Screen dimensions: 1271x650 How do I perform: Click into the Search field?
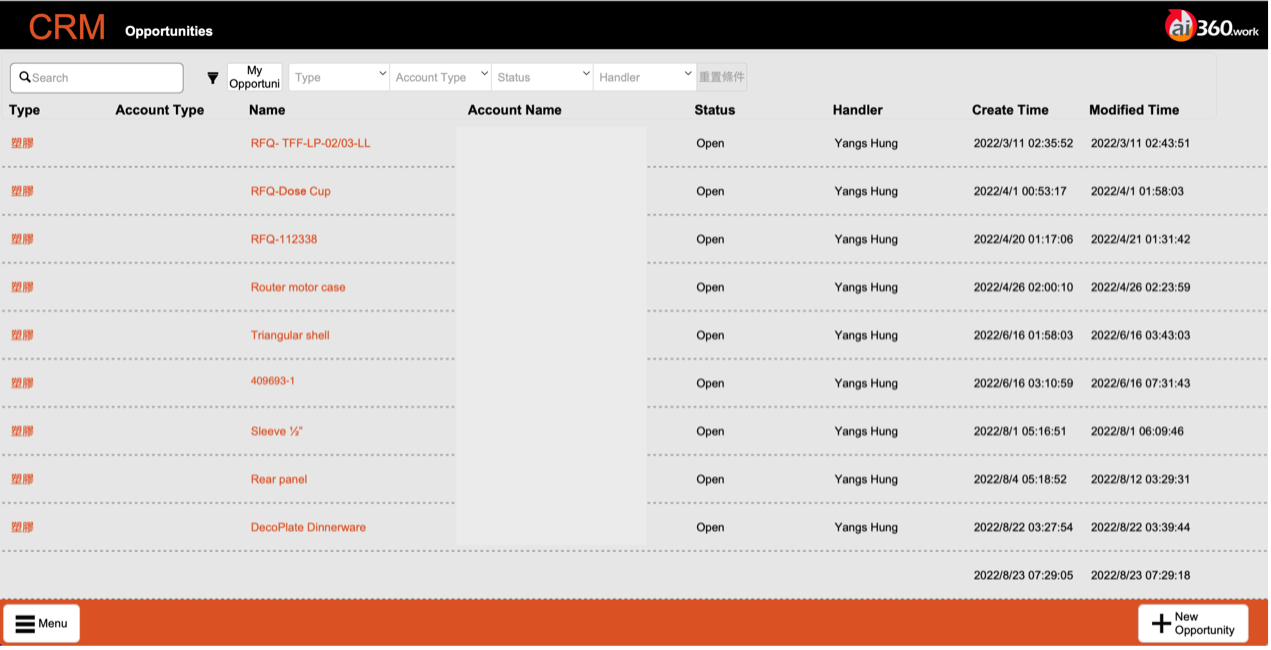pos(100,78)
